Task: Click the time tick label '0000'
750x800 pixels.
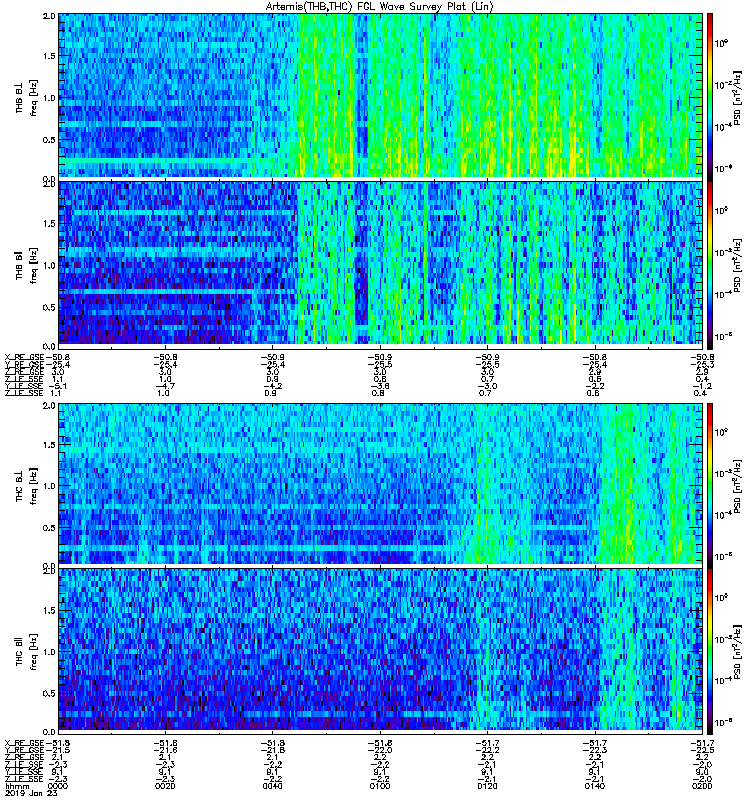Action: pos(57,786)
